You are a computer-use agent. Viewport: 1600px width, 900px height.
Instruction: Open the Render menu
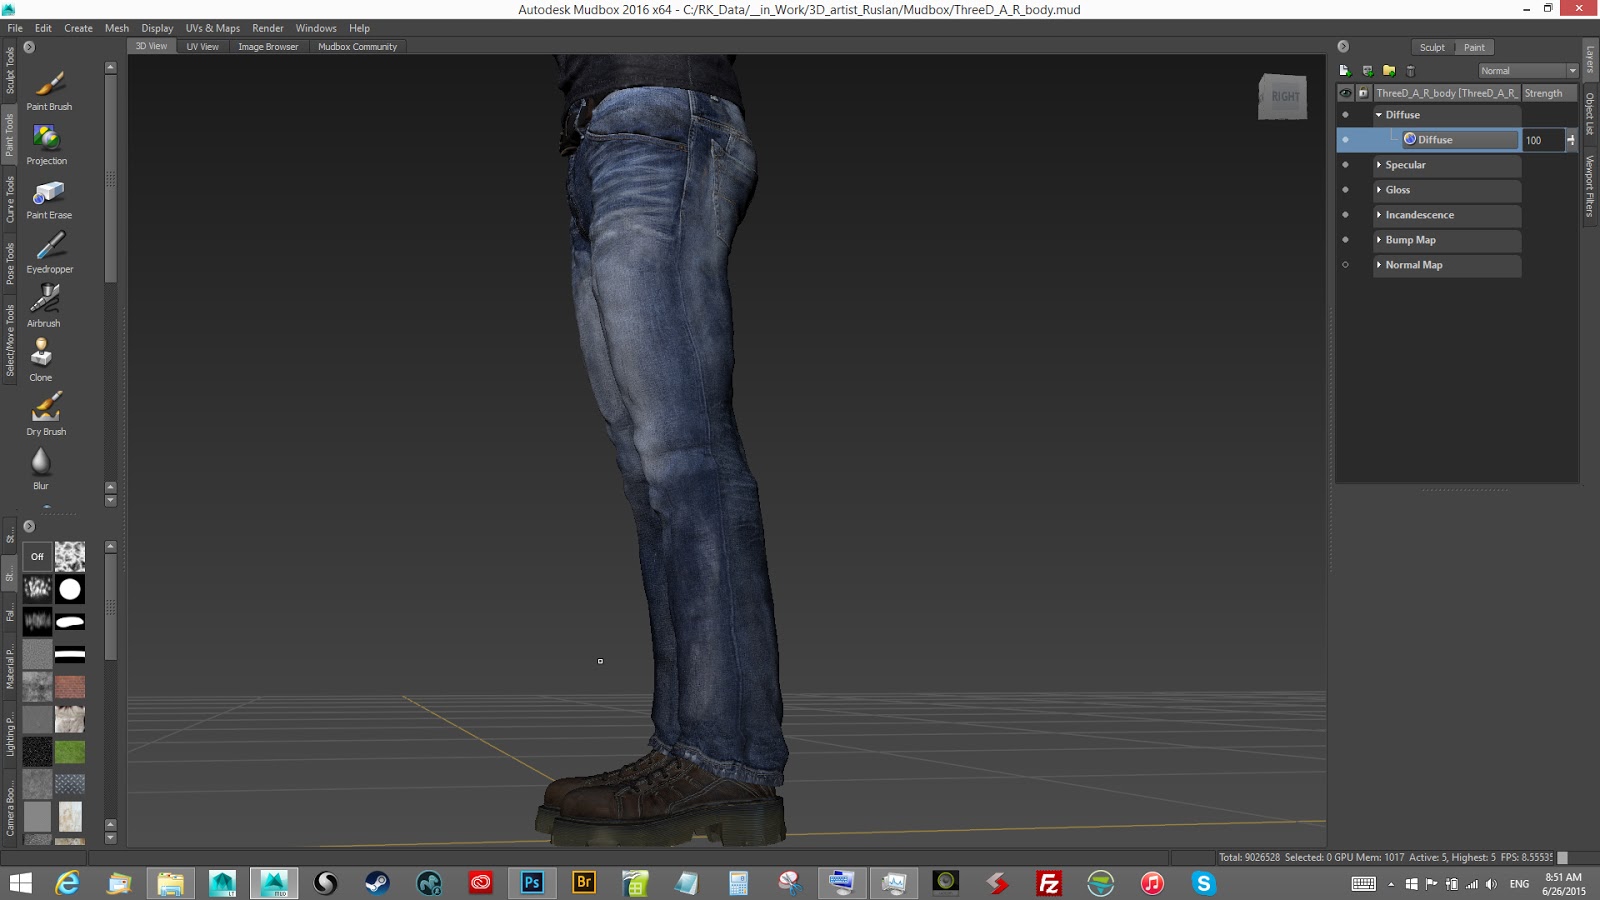(268, 28)
